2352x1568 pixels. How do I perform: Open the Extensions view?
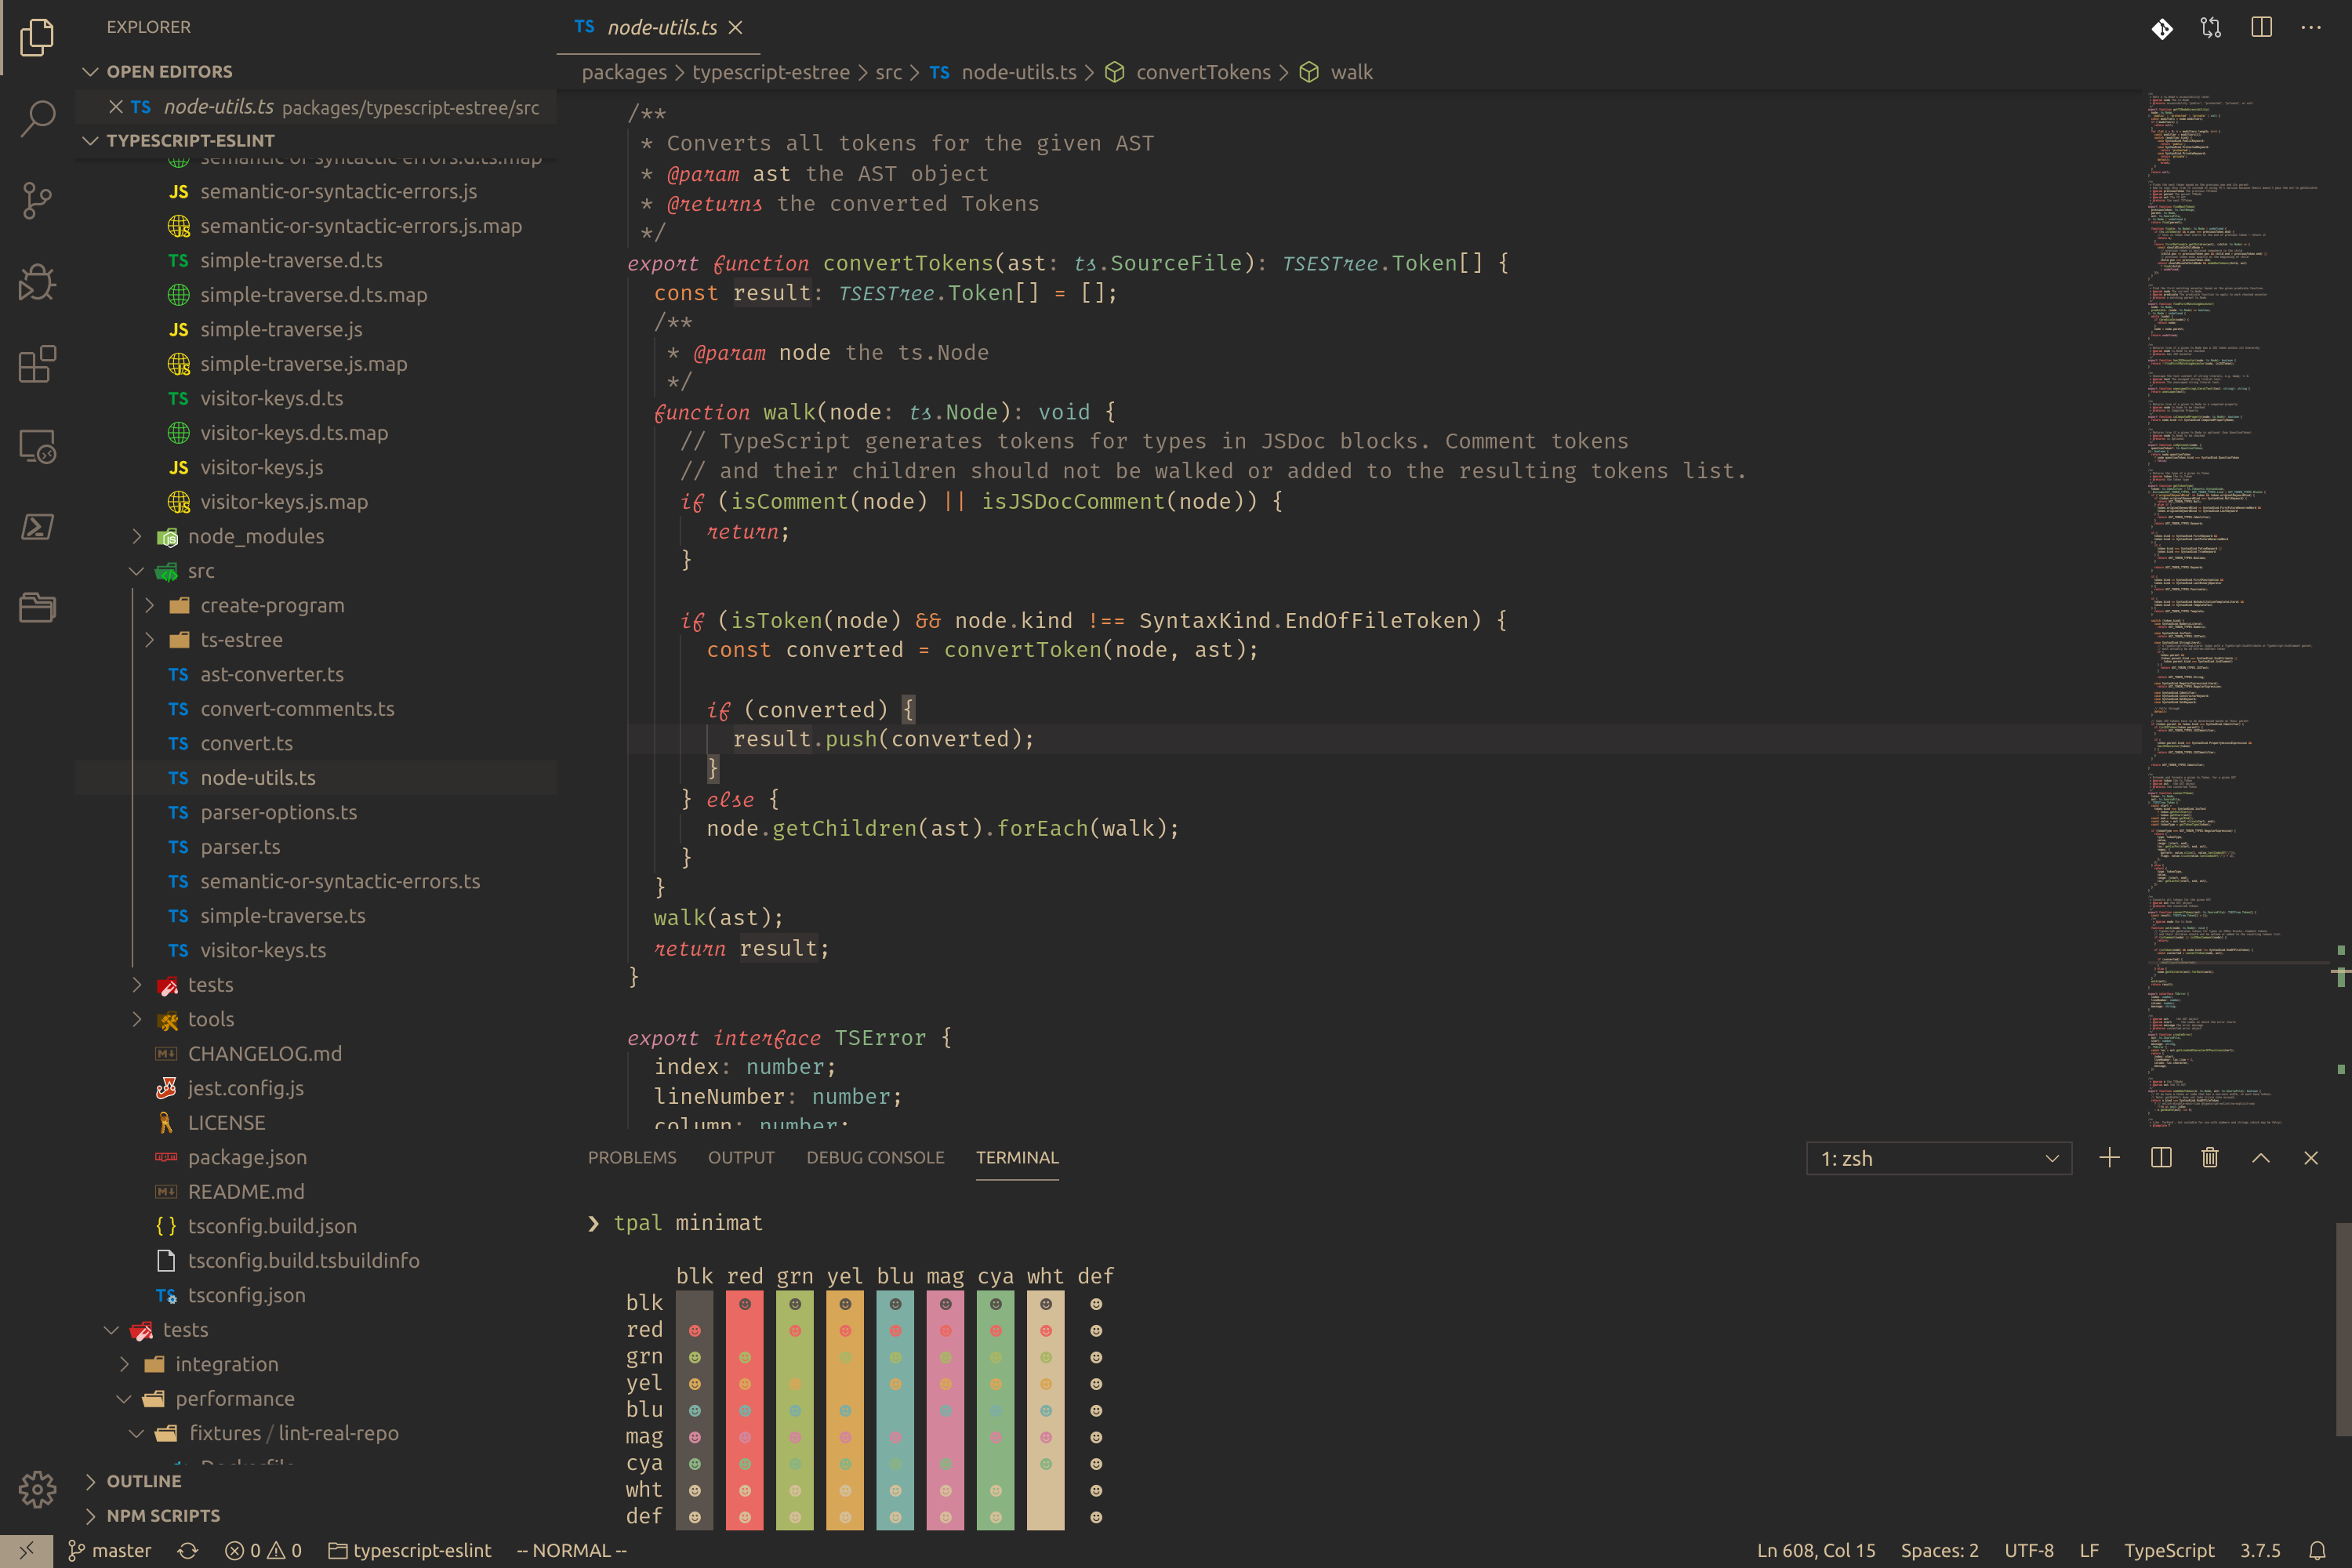[x=37, y=364]
